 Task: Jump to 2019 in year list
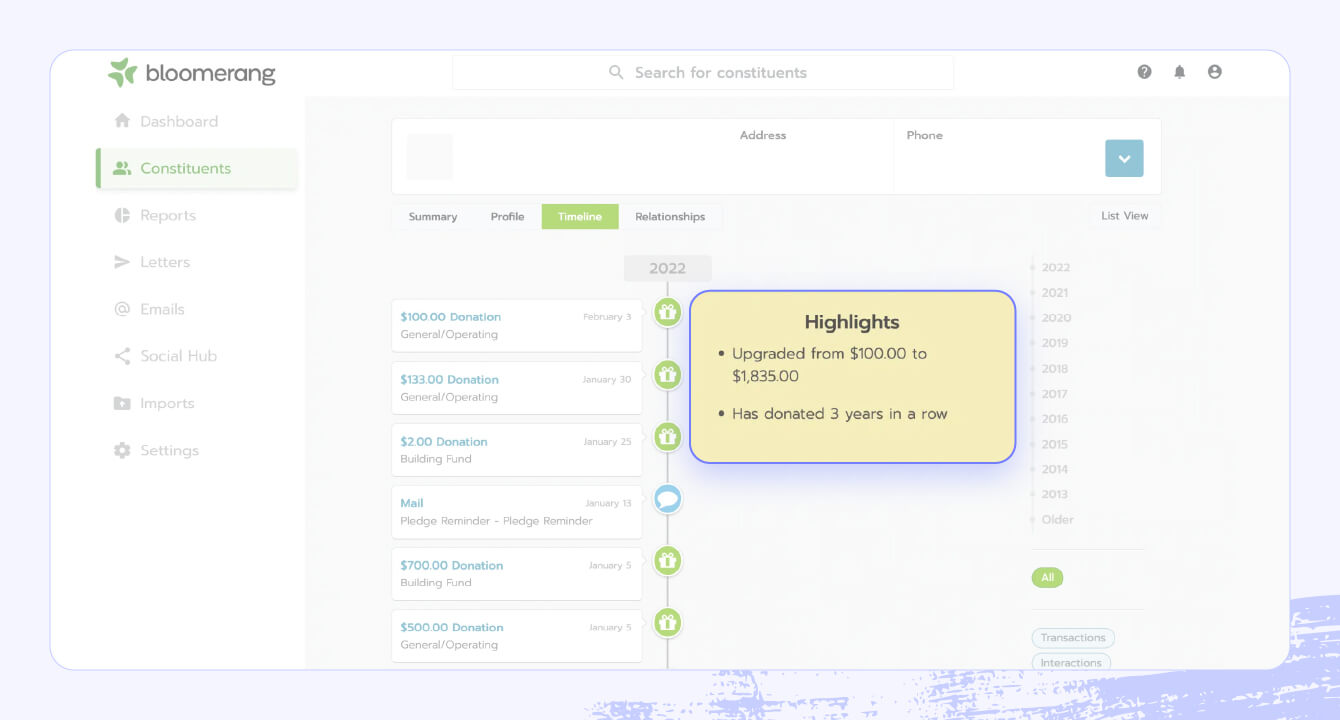(x=1055, y=343)
